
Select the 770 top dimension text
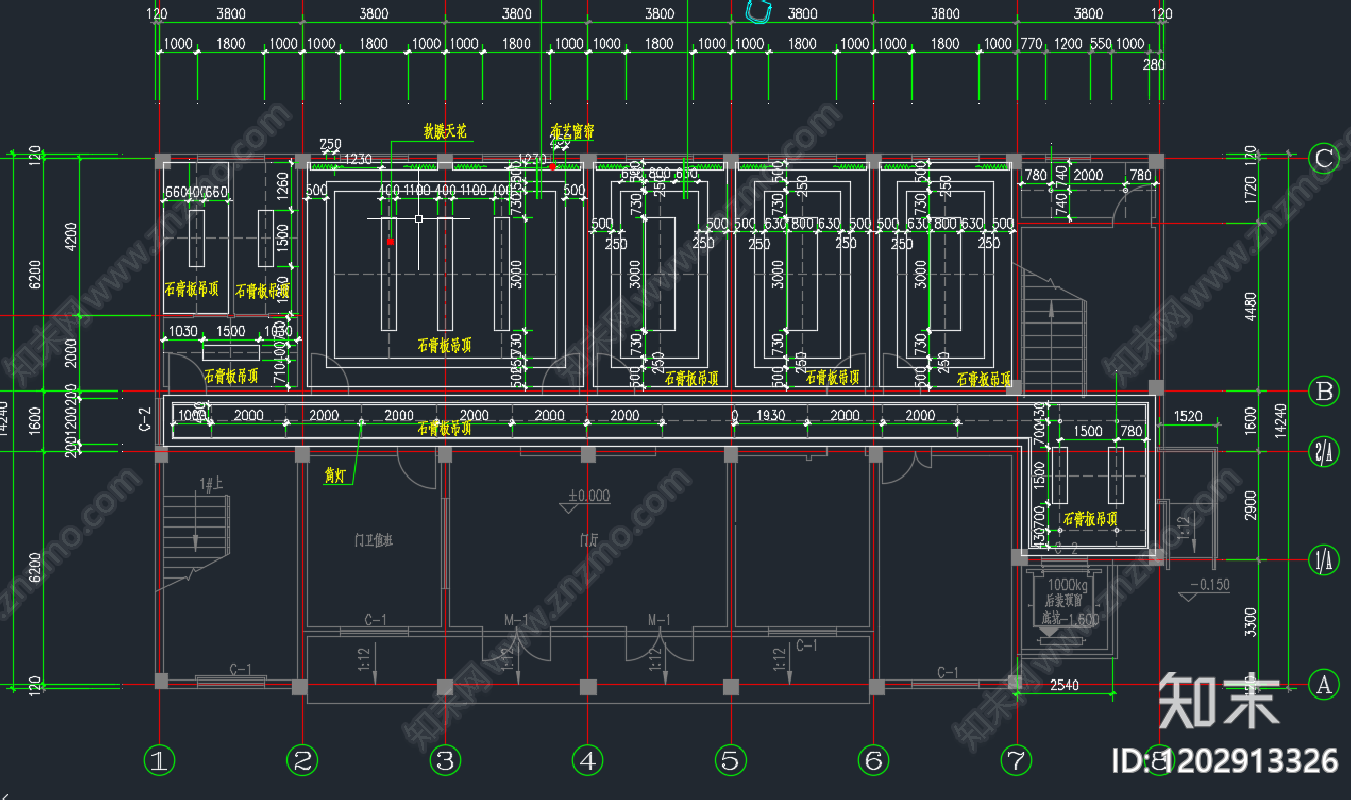click(x=1030, y=44)
